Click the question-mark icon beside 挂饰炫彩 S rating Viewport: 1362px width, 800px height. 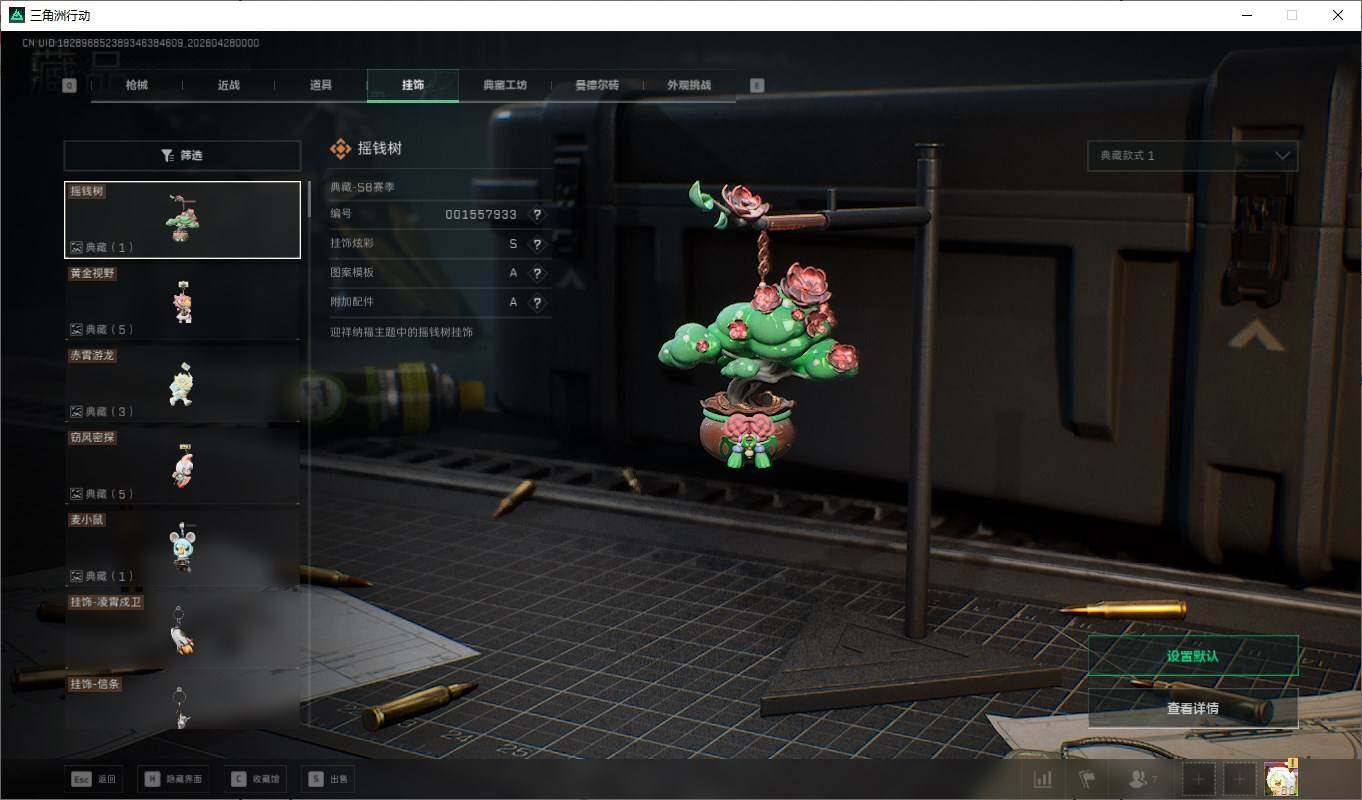tap(536, 243)
